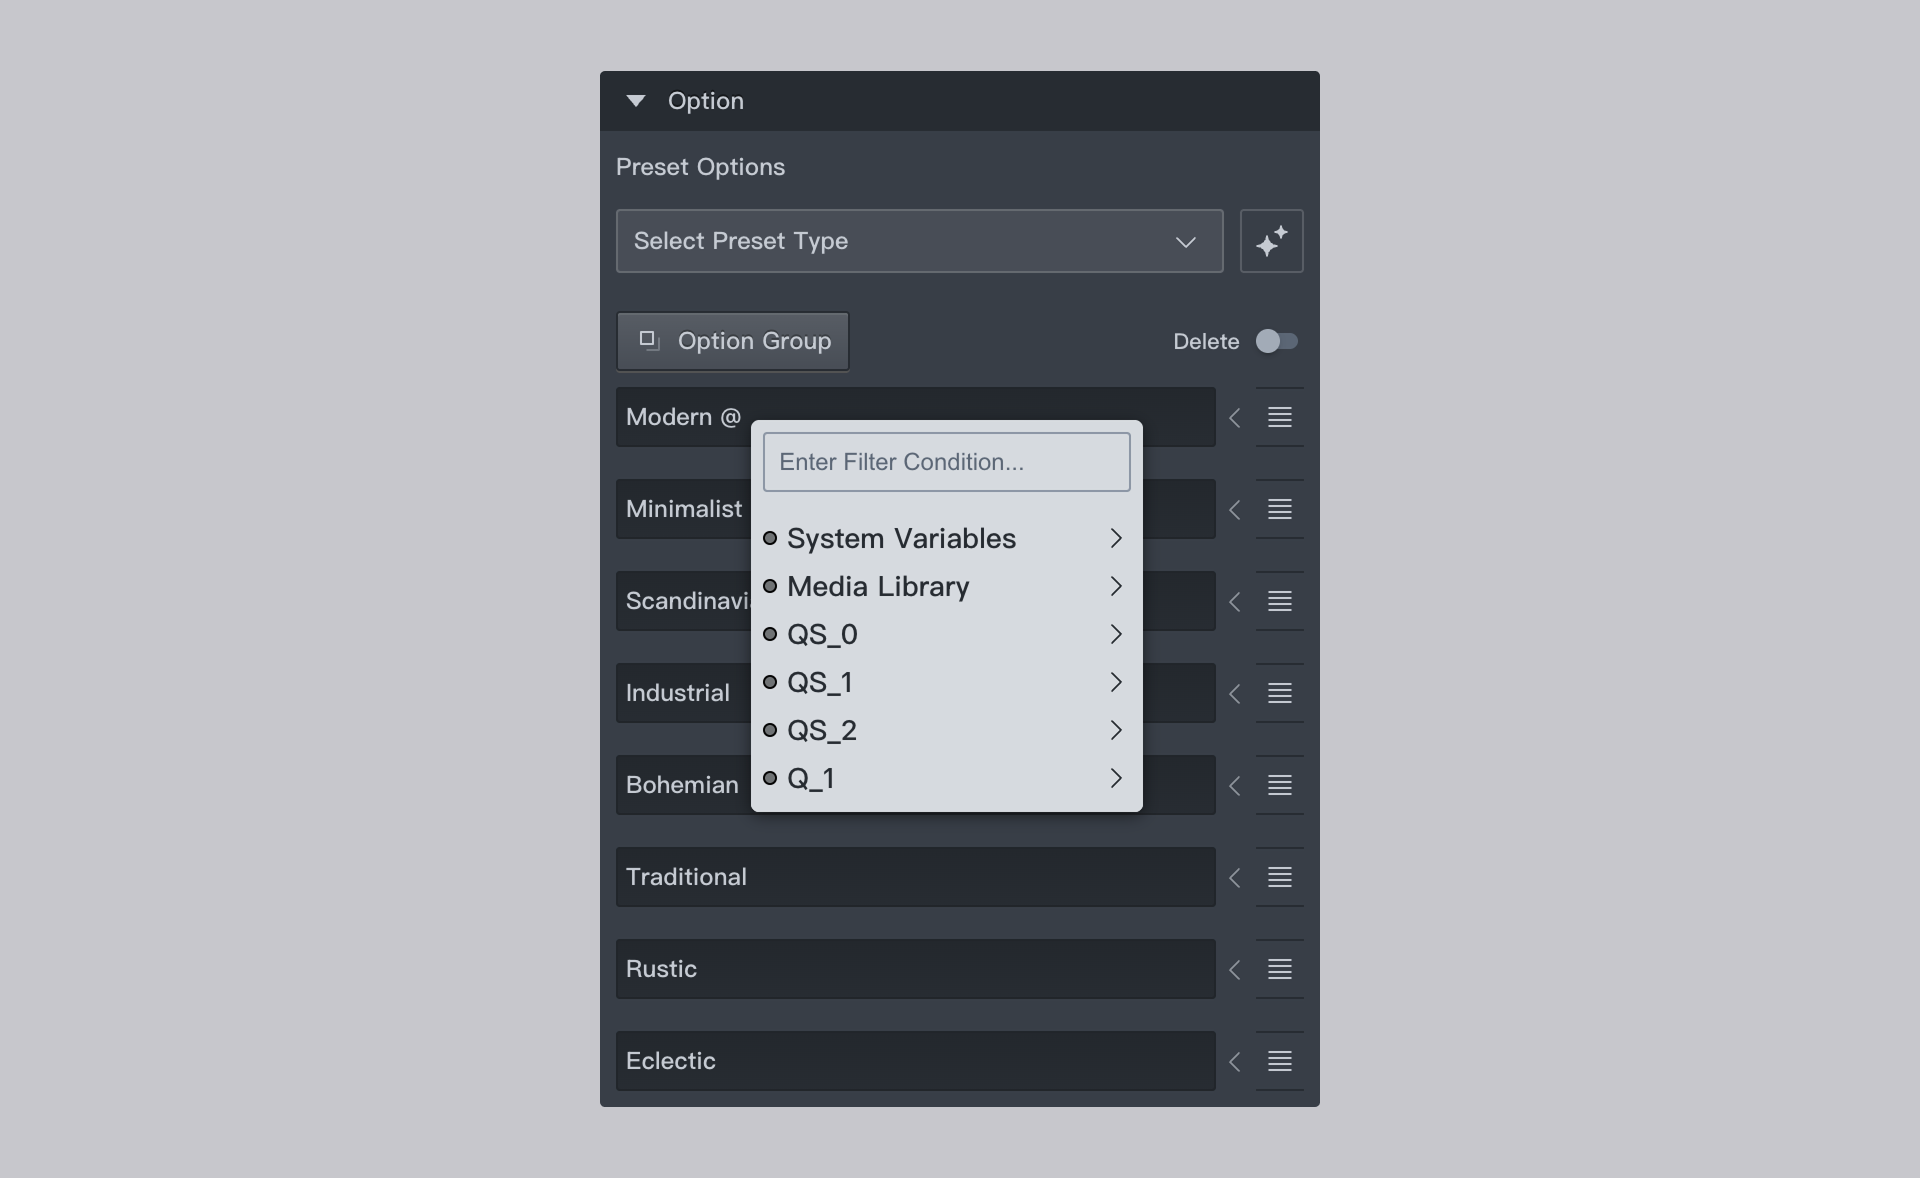Click the Traditional option input
The width and height of the screenshot is (1920, 1178).
915,877
